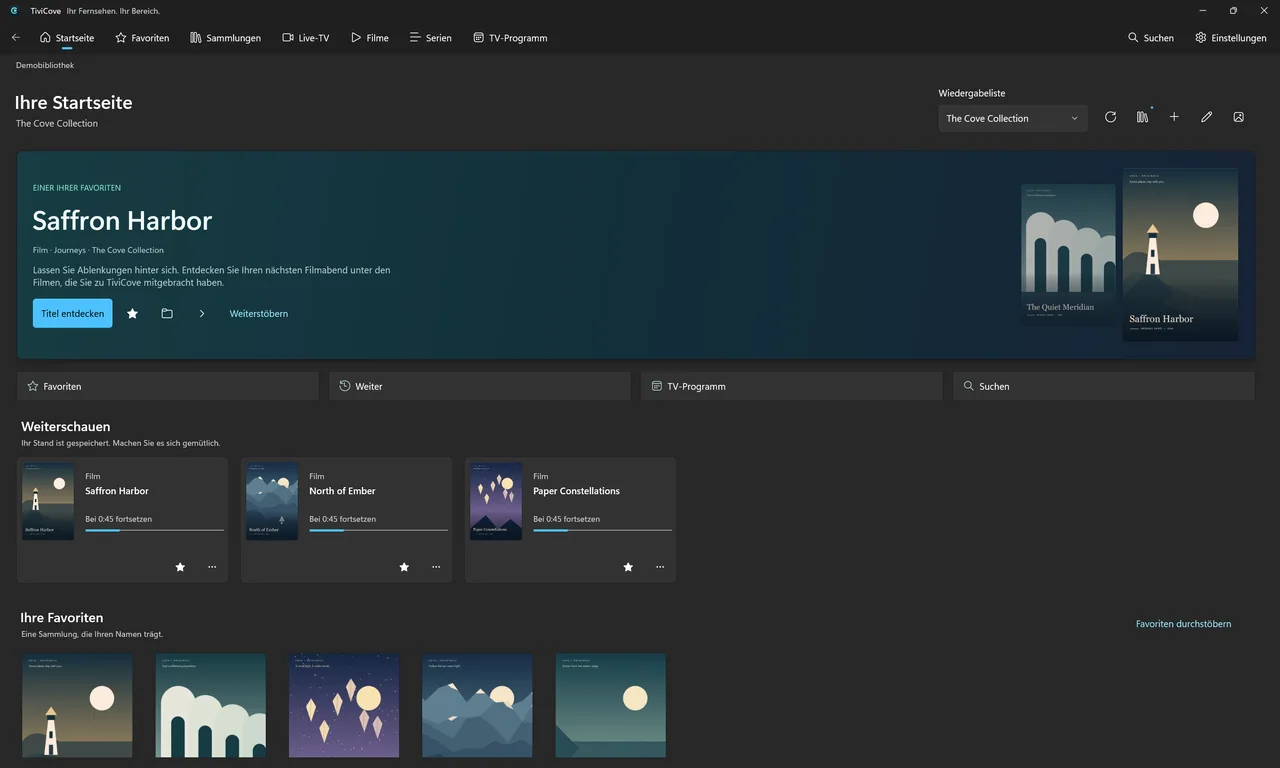Open the more options menu on the Saffron Harbor card
Image resolution: width=1280 pixels, height=768 pixels.
pyautogui.click(x=212, y=567)
